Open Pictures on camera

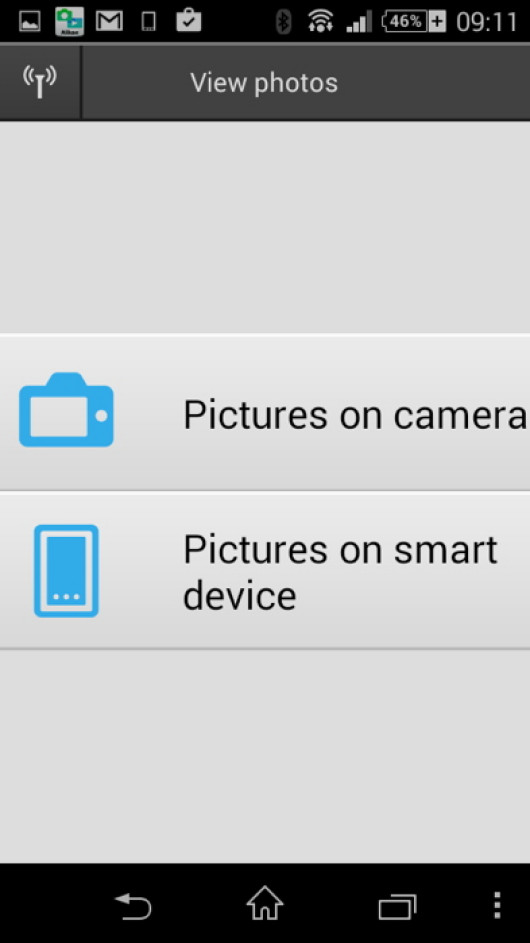click(265, 413)
